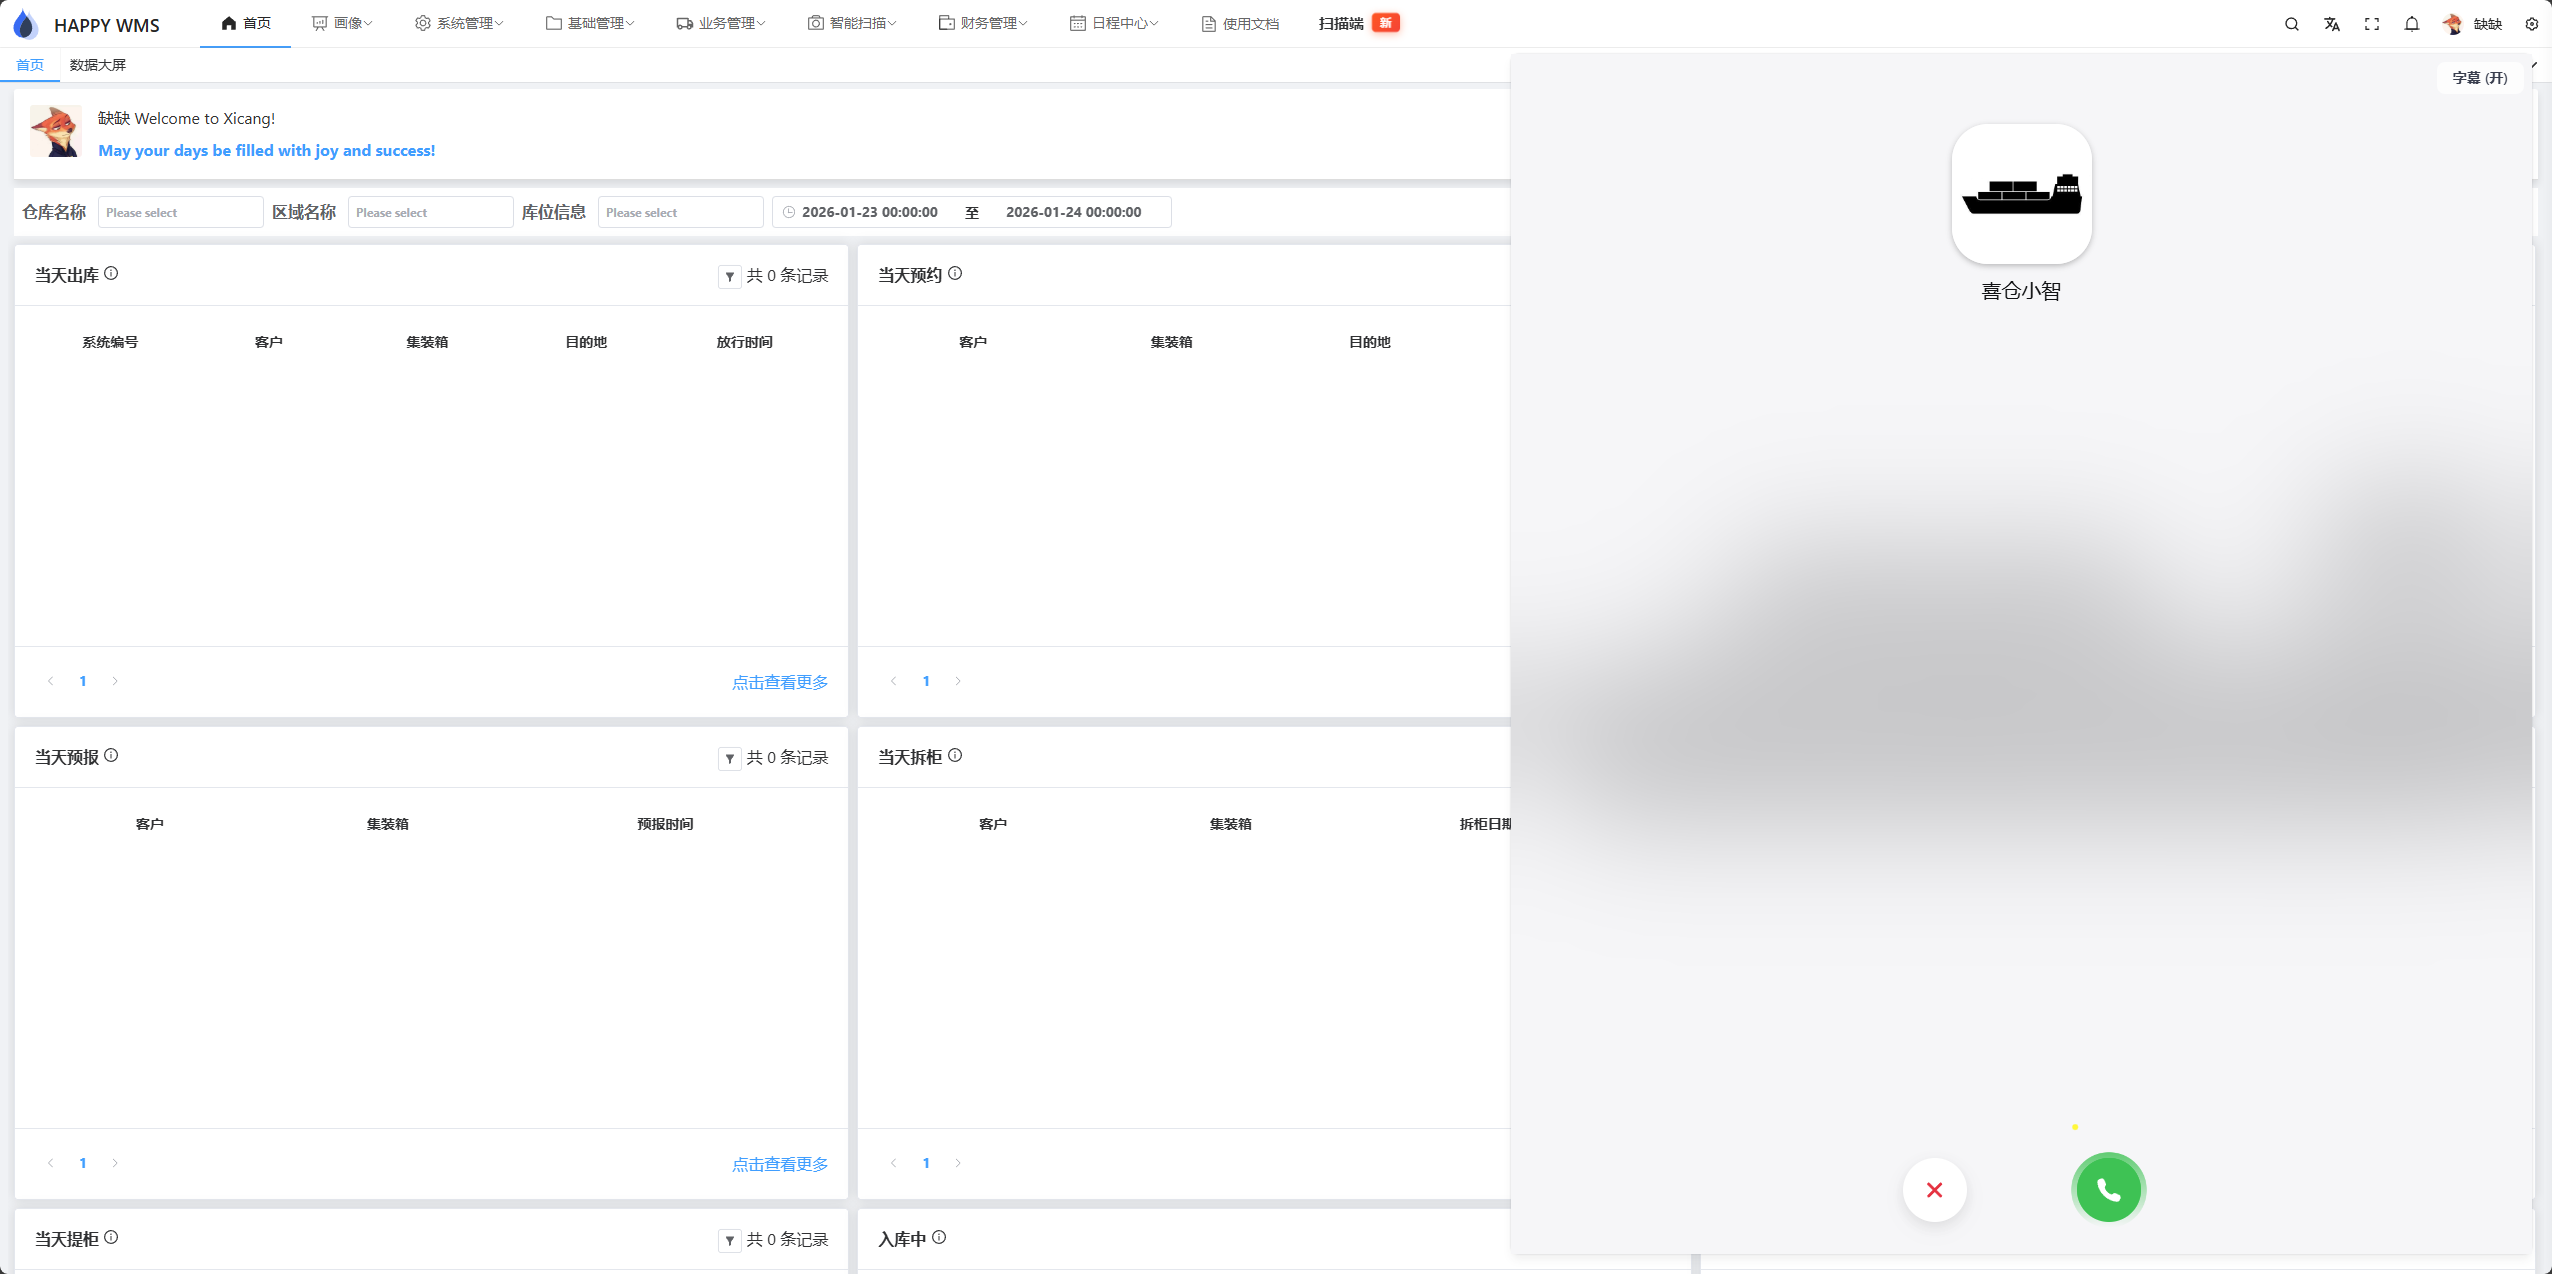Image resolution: width=2552 pixels, height=1274 pixels.
Task: Toggle the 字幕 (开) subtitles setting
Action: coord(2479,77)
